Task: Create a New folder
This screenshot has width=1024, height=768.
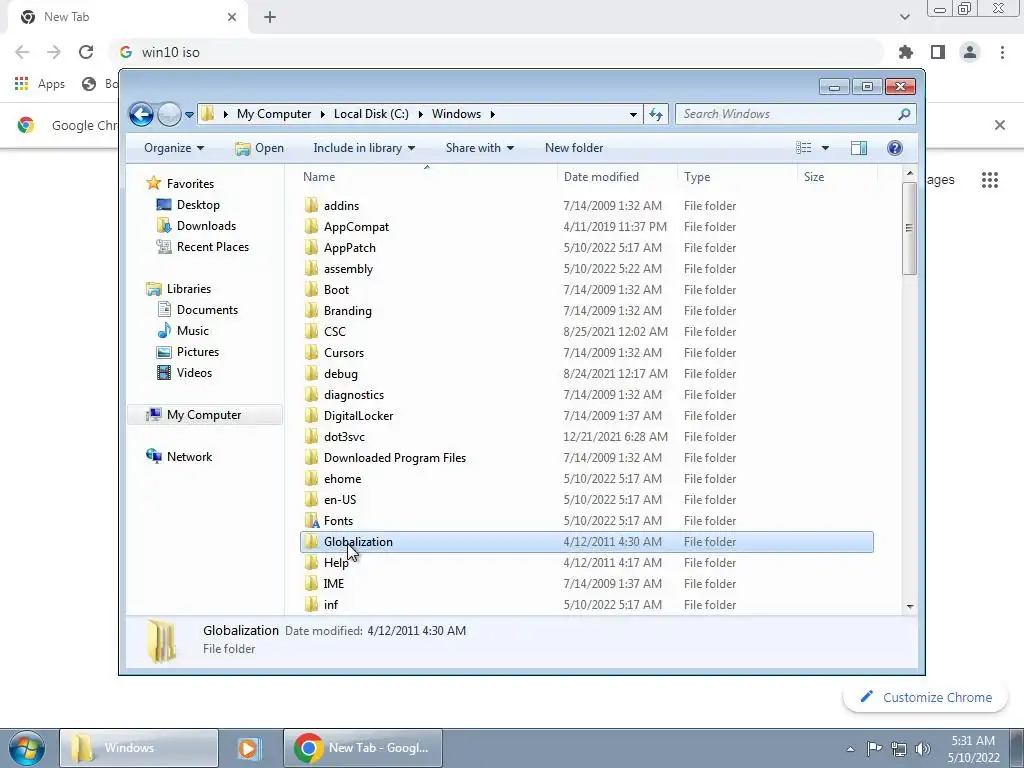Action: pyautogui.click(x=574, y=148)
